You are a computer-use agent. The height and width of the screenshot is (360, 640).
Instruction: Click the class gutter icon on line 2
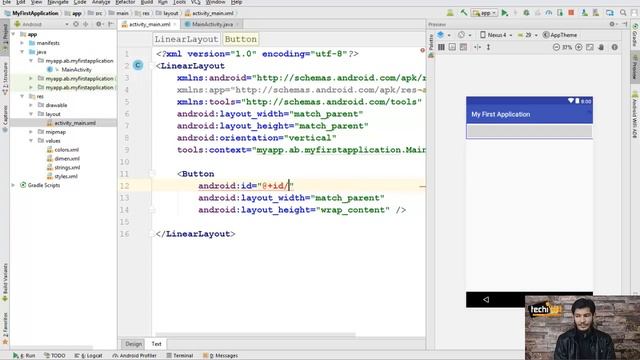pyautogui.click(x=138, y=65)
